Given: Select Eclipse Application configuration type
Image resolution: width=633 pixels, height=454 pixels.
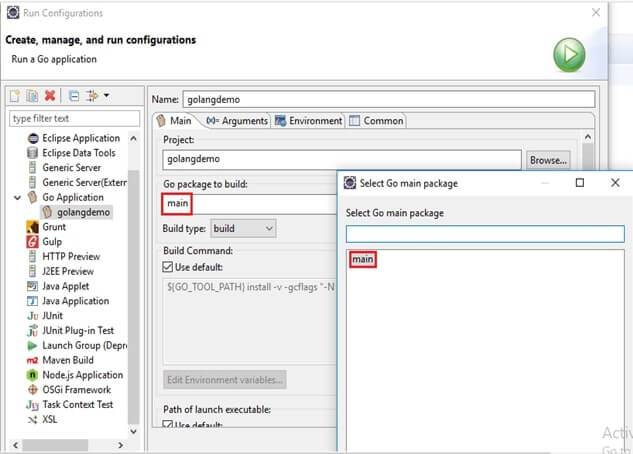Looking at the screenshot, I should (80, 138).
